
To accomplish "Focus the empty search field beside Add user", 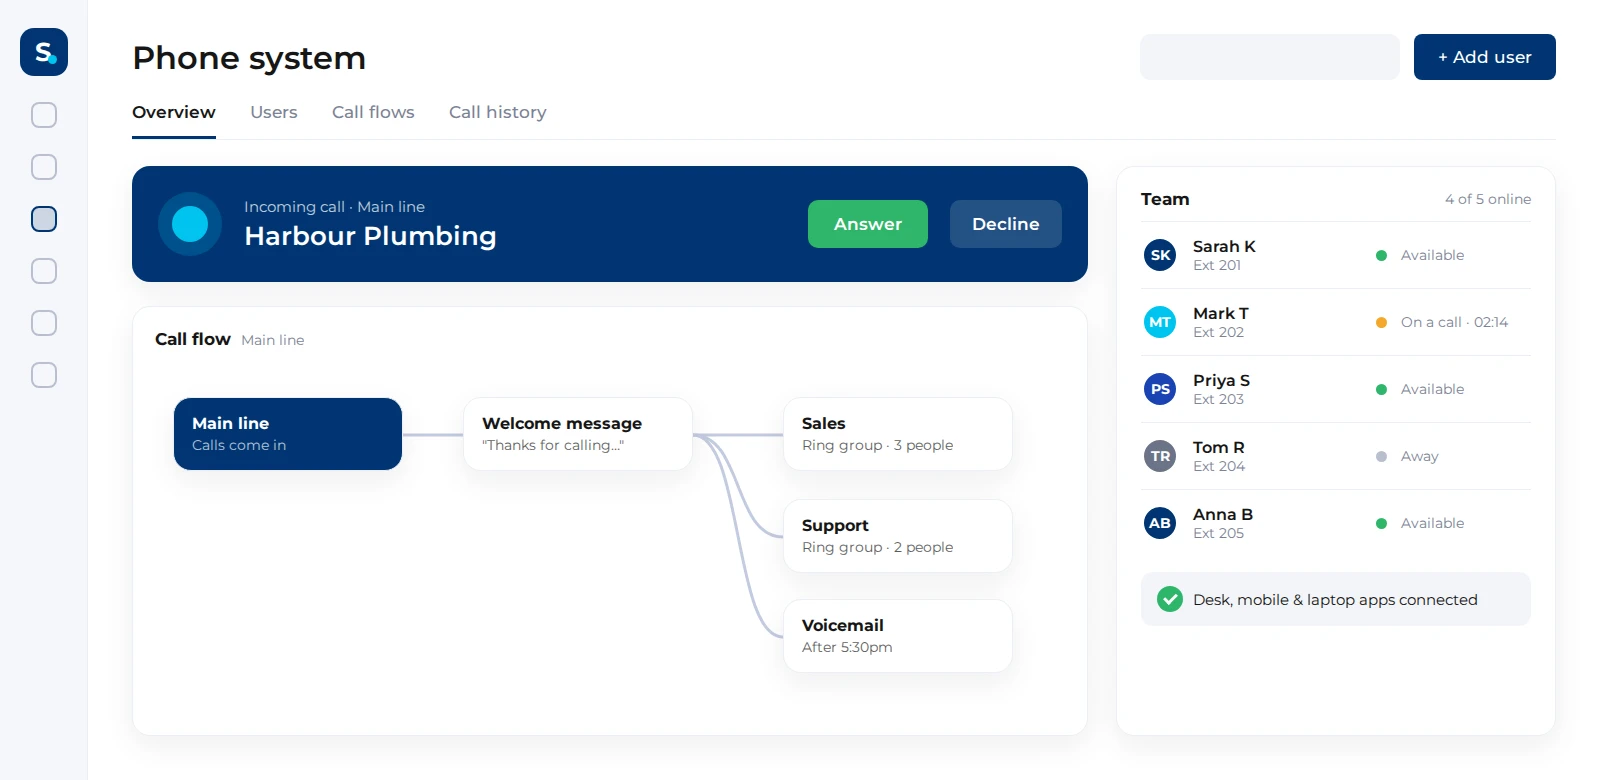I will (x=1270, y=57).
